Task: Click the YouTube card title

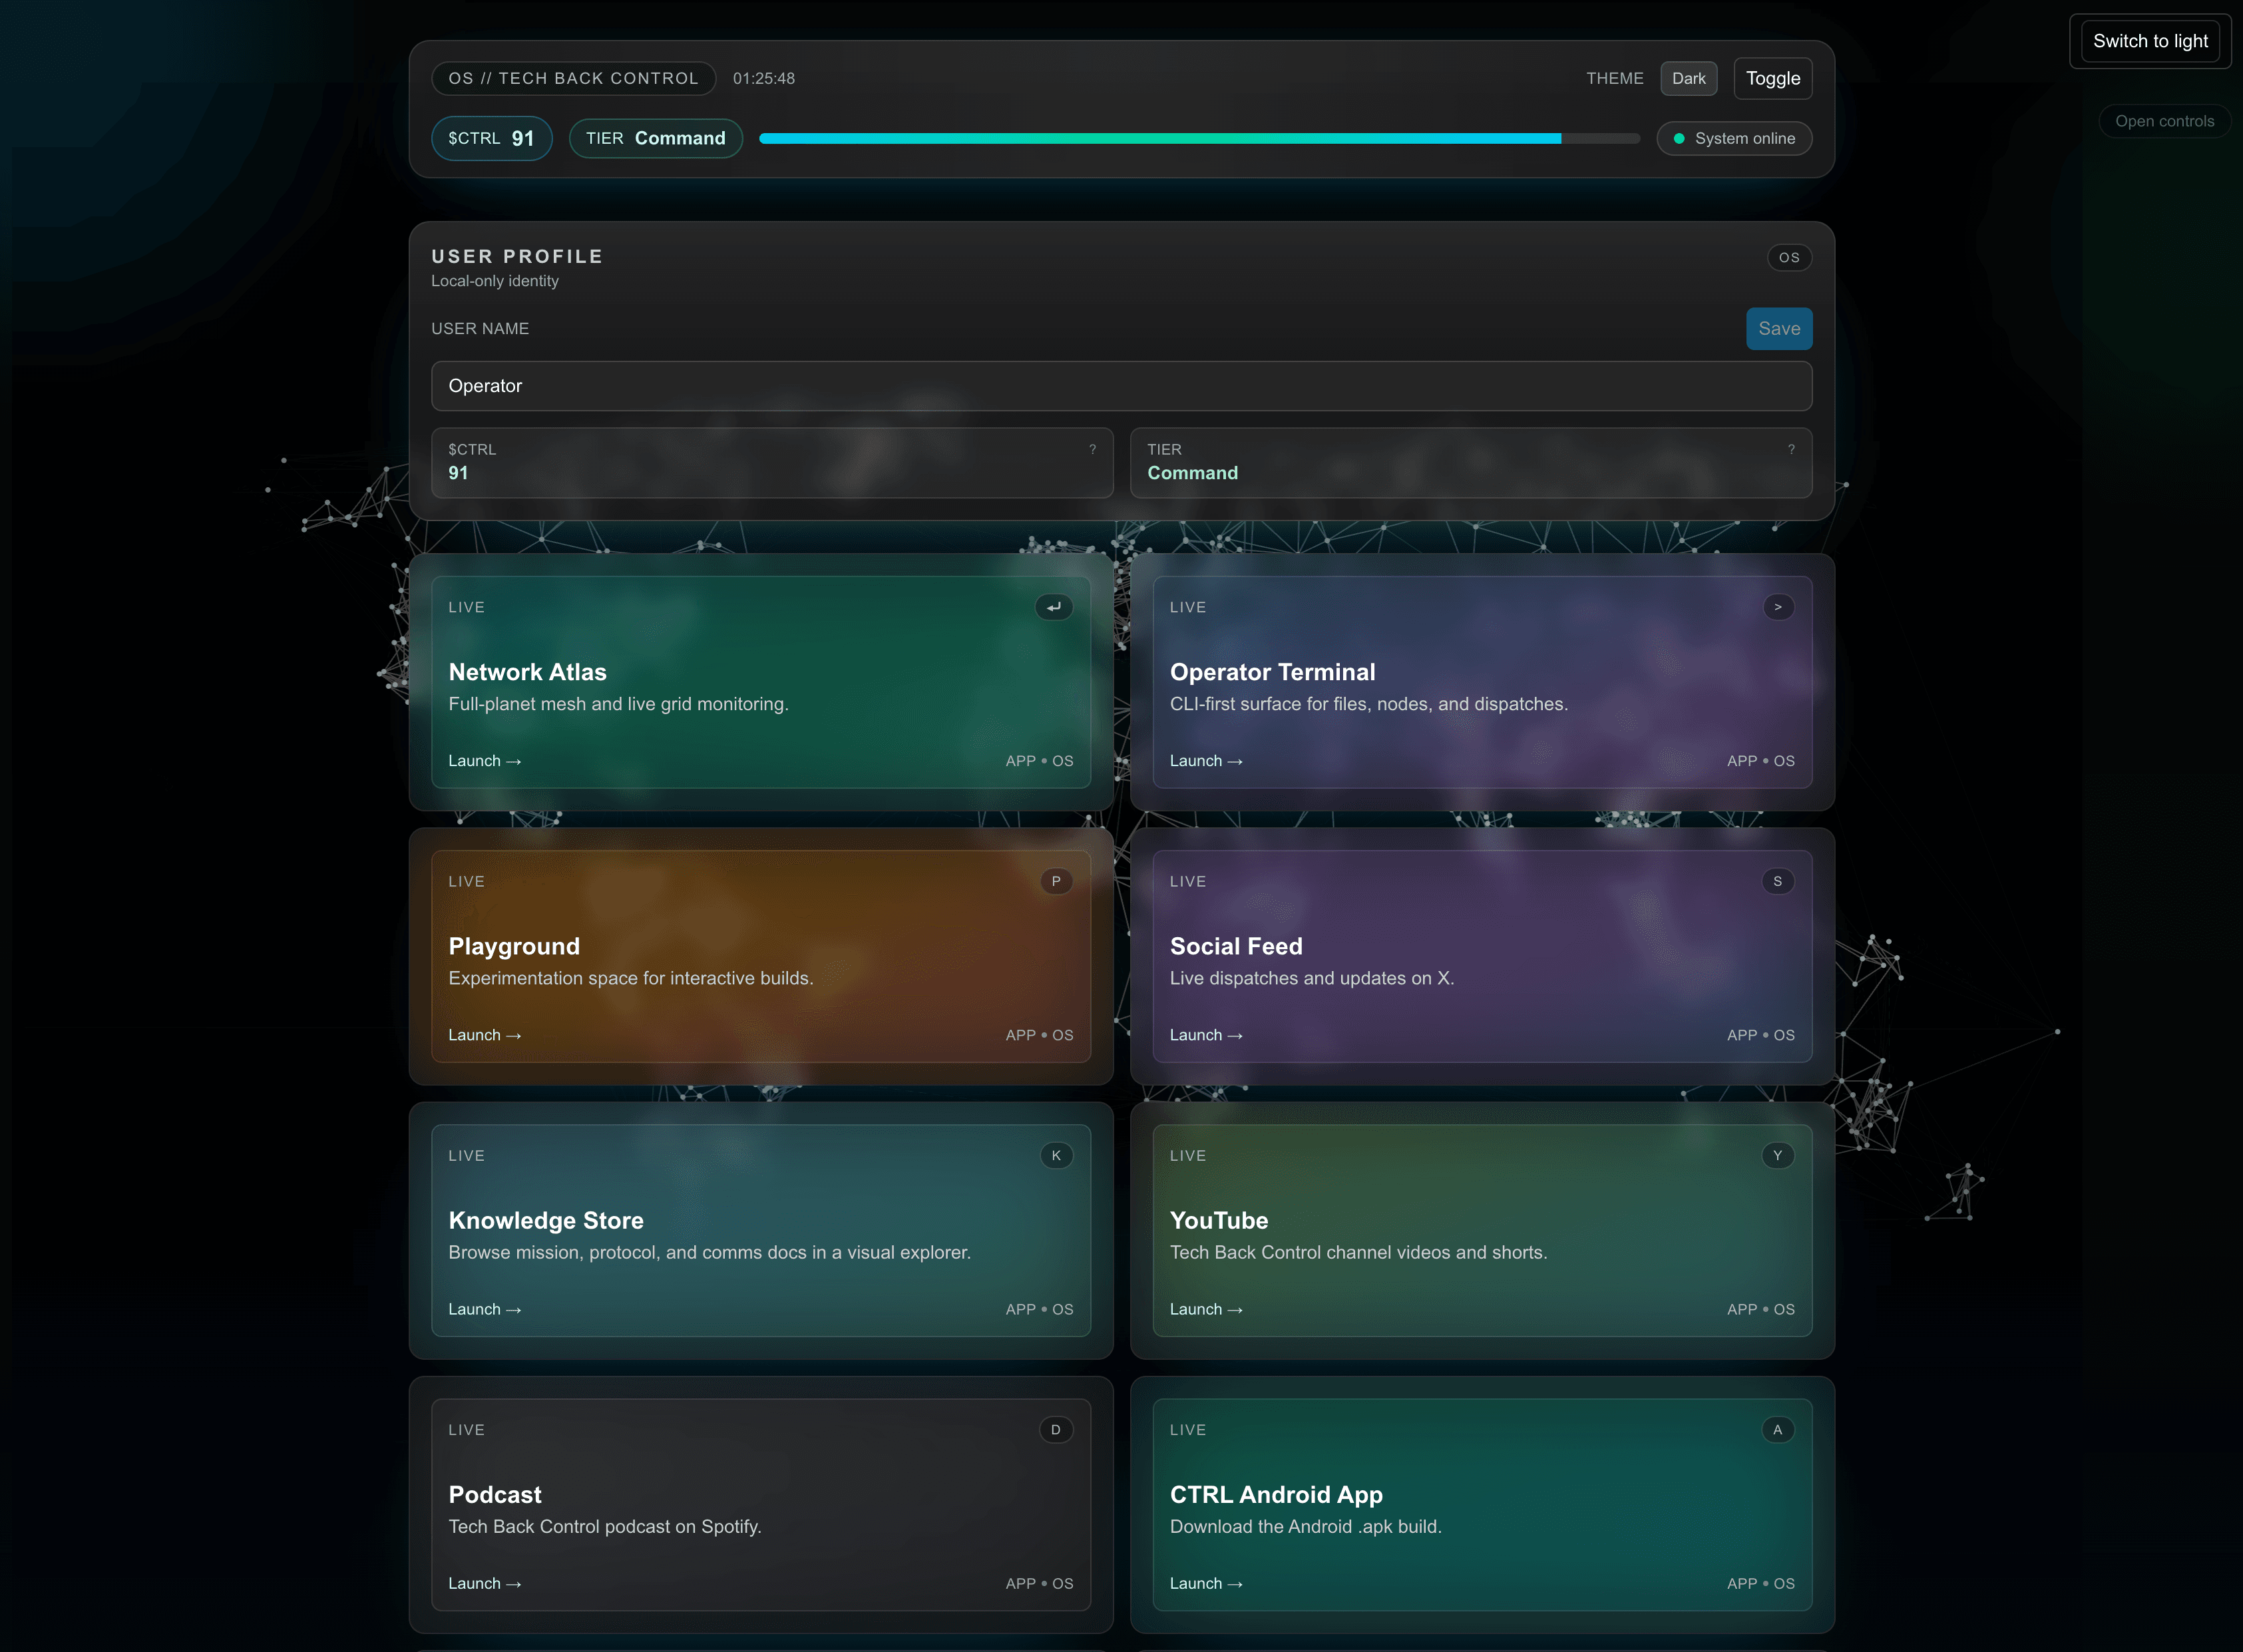Action: click(1219, 1220)
